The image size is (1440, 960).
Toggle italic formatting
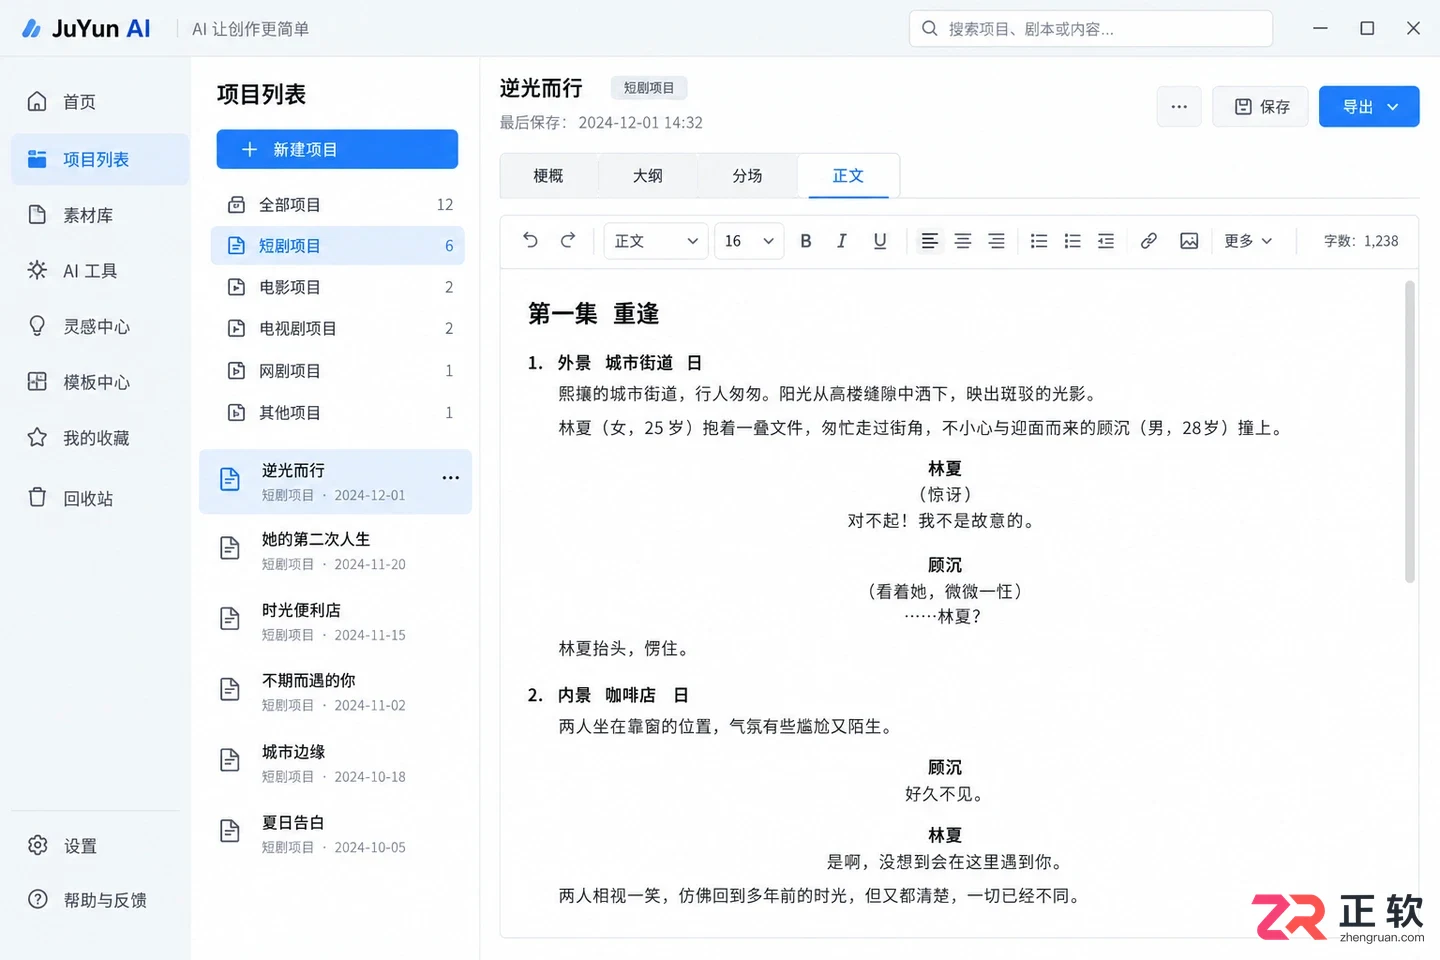[x=842, y=241]
